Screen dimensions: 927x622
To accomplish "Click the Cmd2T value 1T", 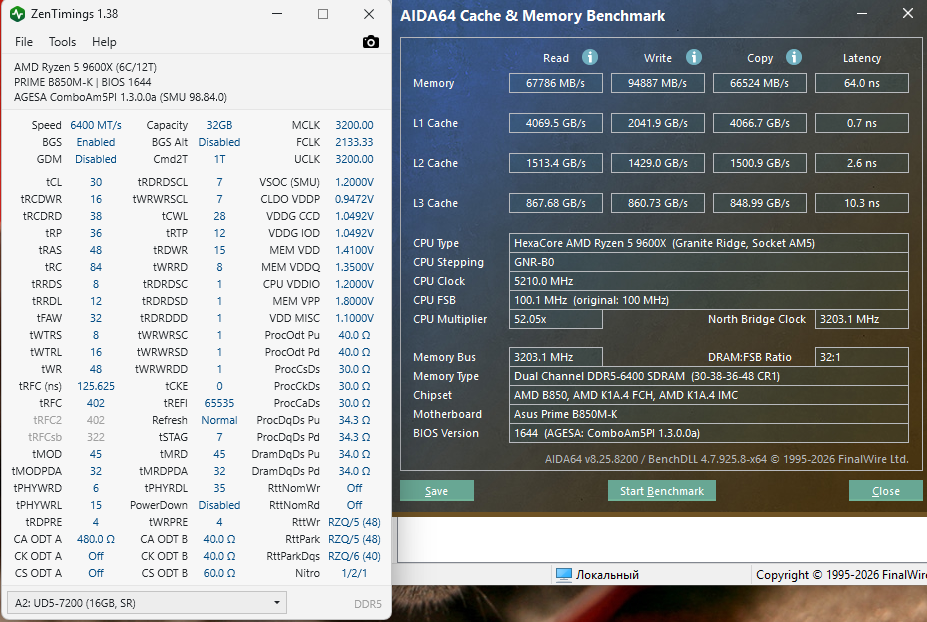I will click(x=219, y=159).
